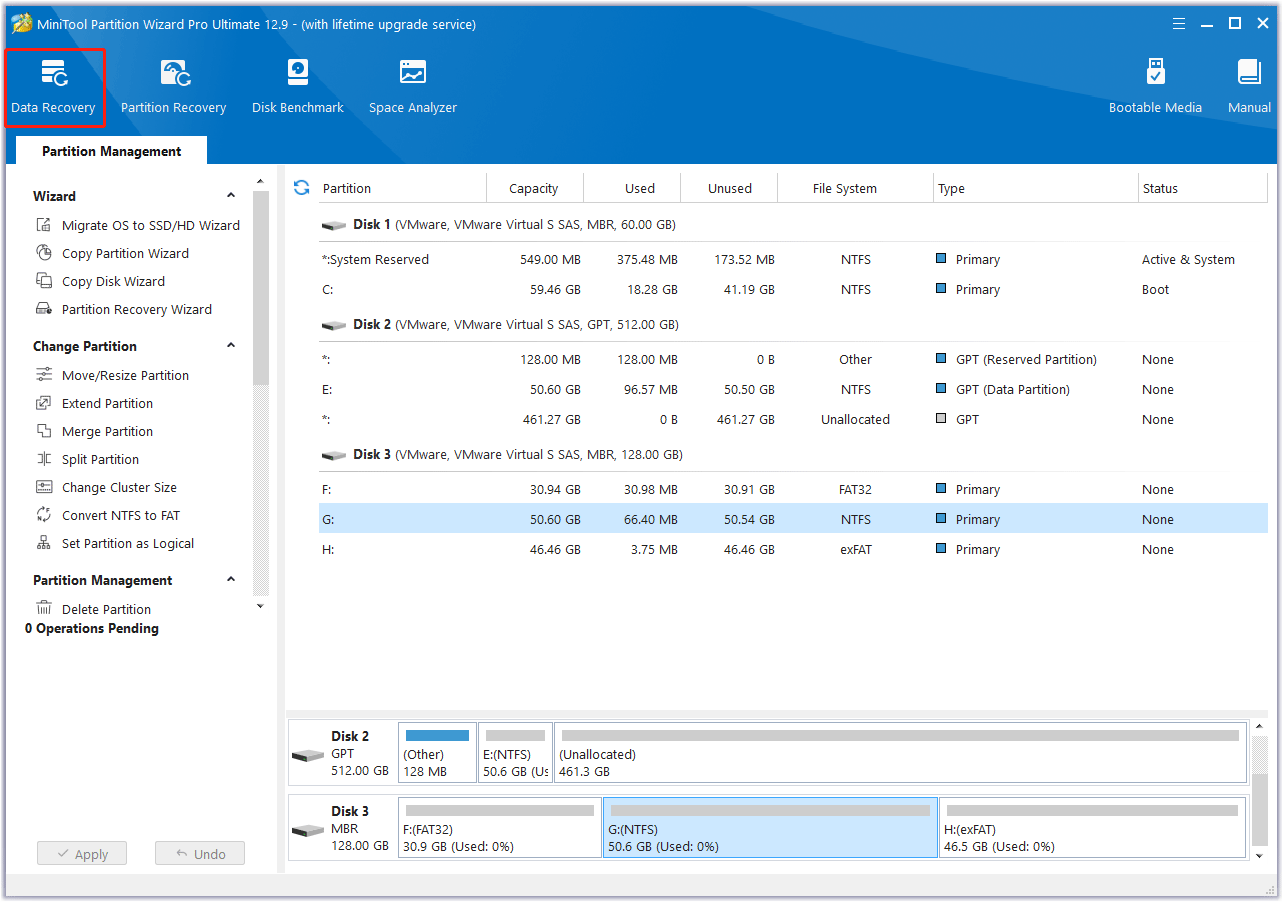Select Disk 2 header row in table

point(793,324)
